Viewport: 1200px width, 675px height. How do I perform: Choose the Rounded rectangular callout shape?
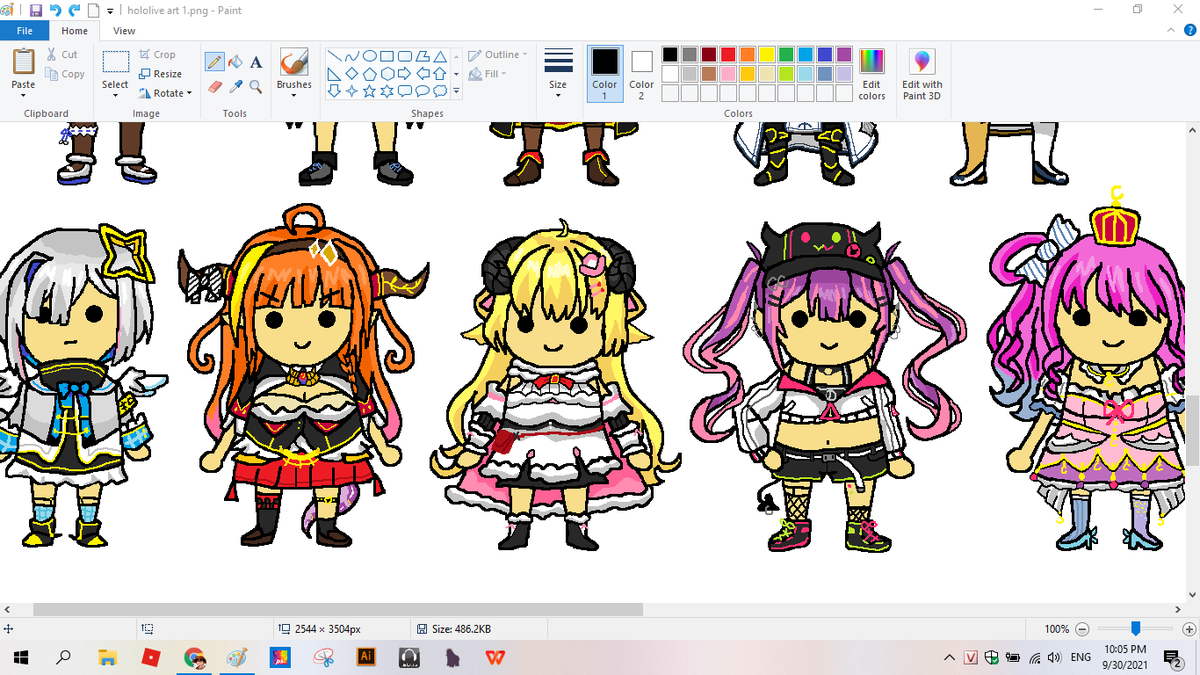(404, 91)
